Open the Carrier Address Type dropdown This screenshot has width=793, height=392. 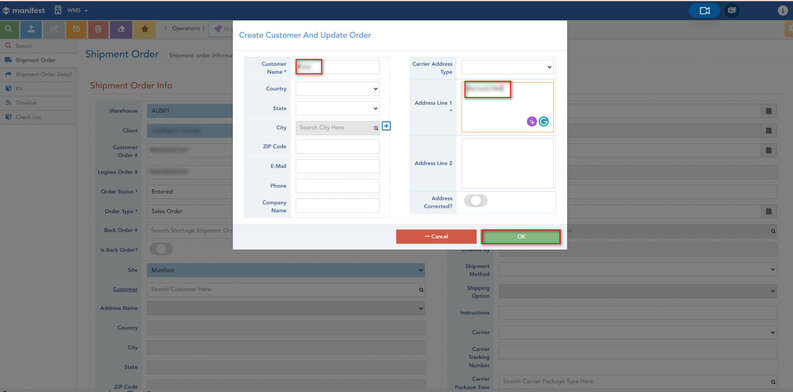pyautogui.click(x=507, y=67)
